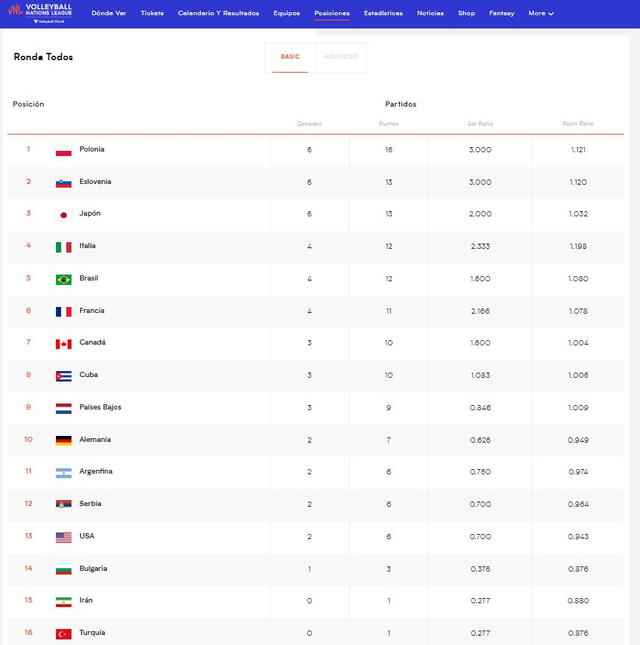Viewport: 640px width, 645px height.
Task: Sort by the Puntos column header
Action: point(388,124)
